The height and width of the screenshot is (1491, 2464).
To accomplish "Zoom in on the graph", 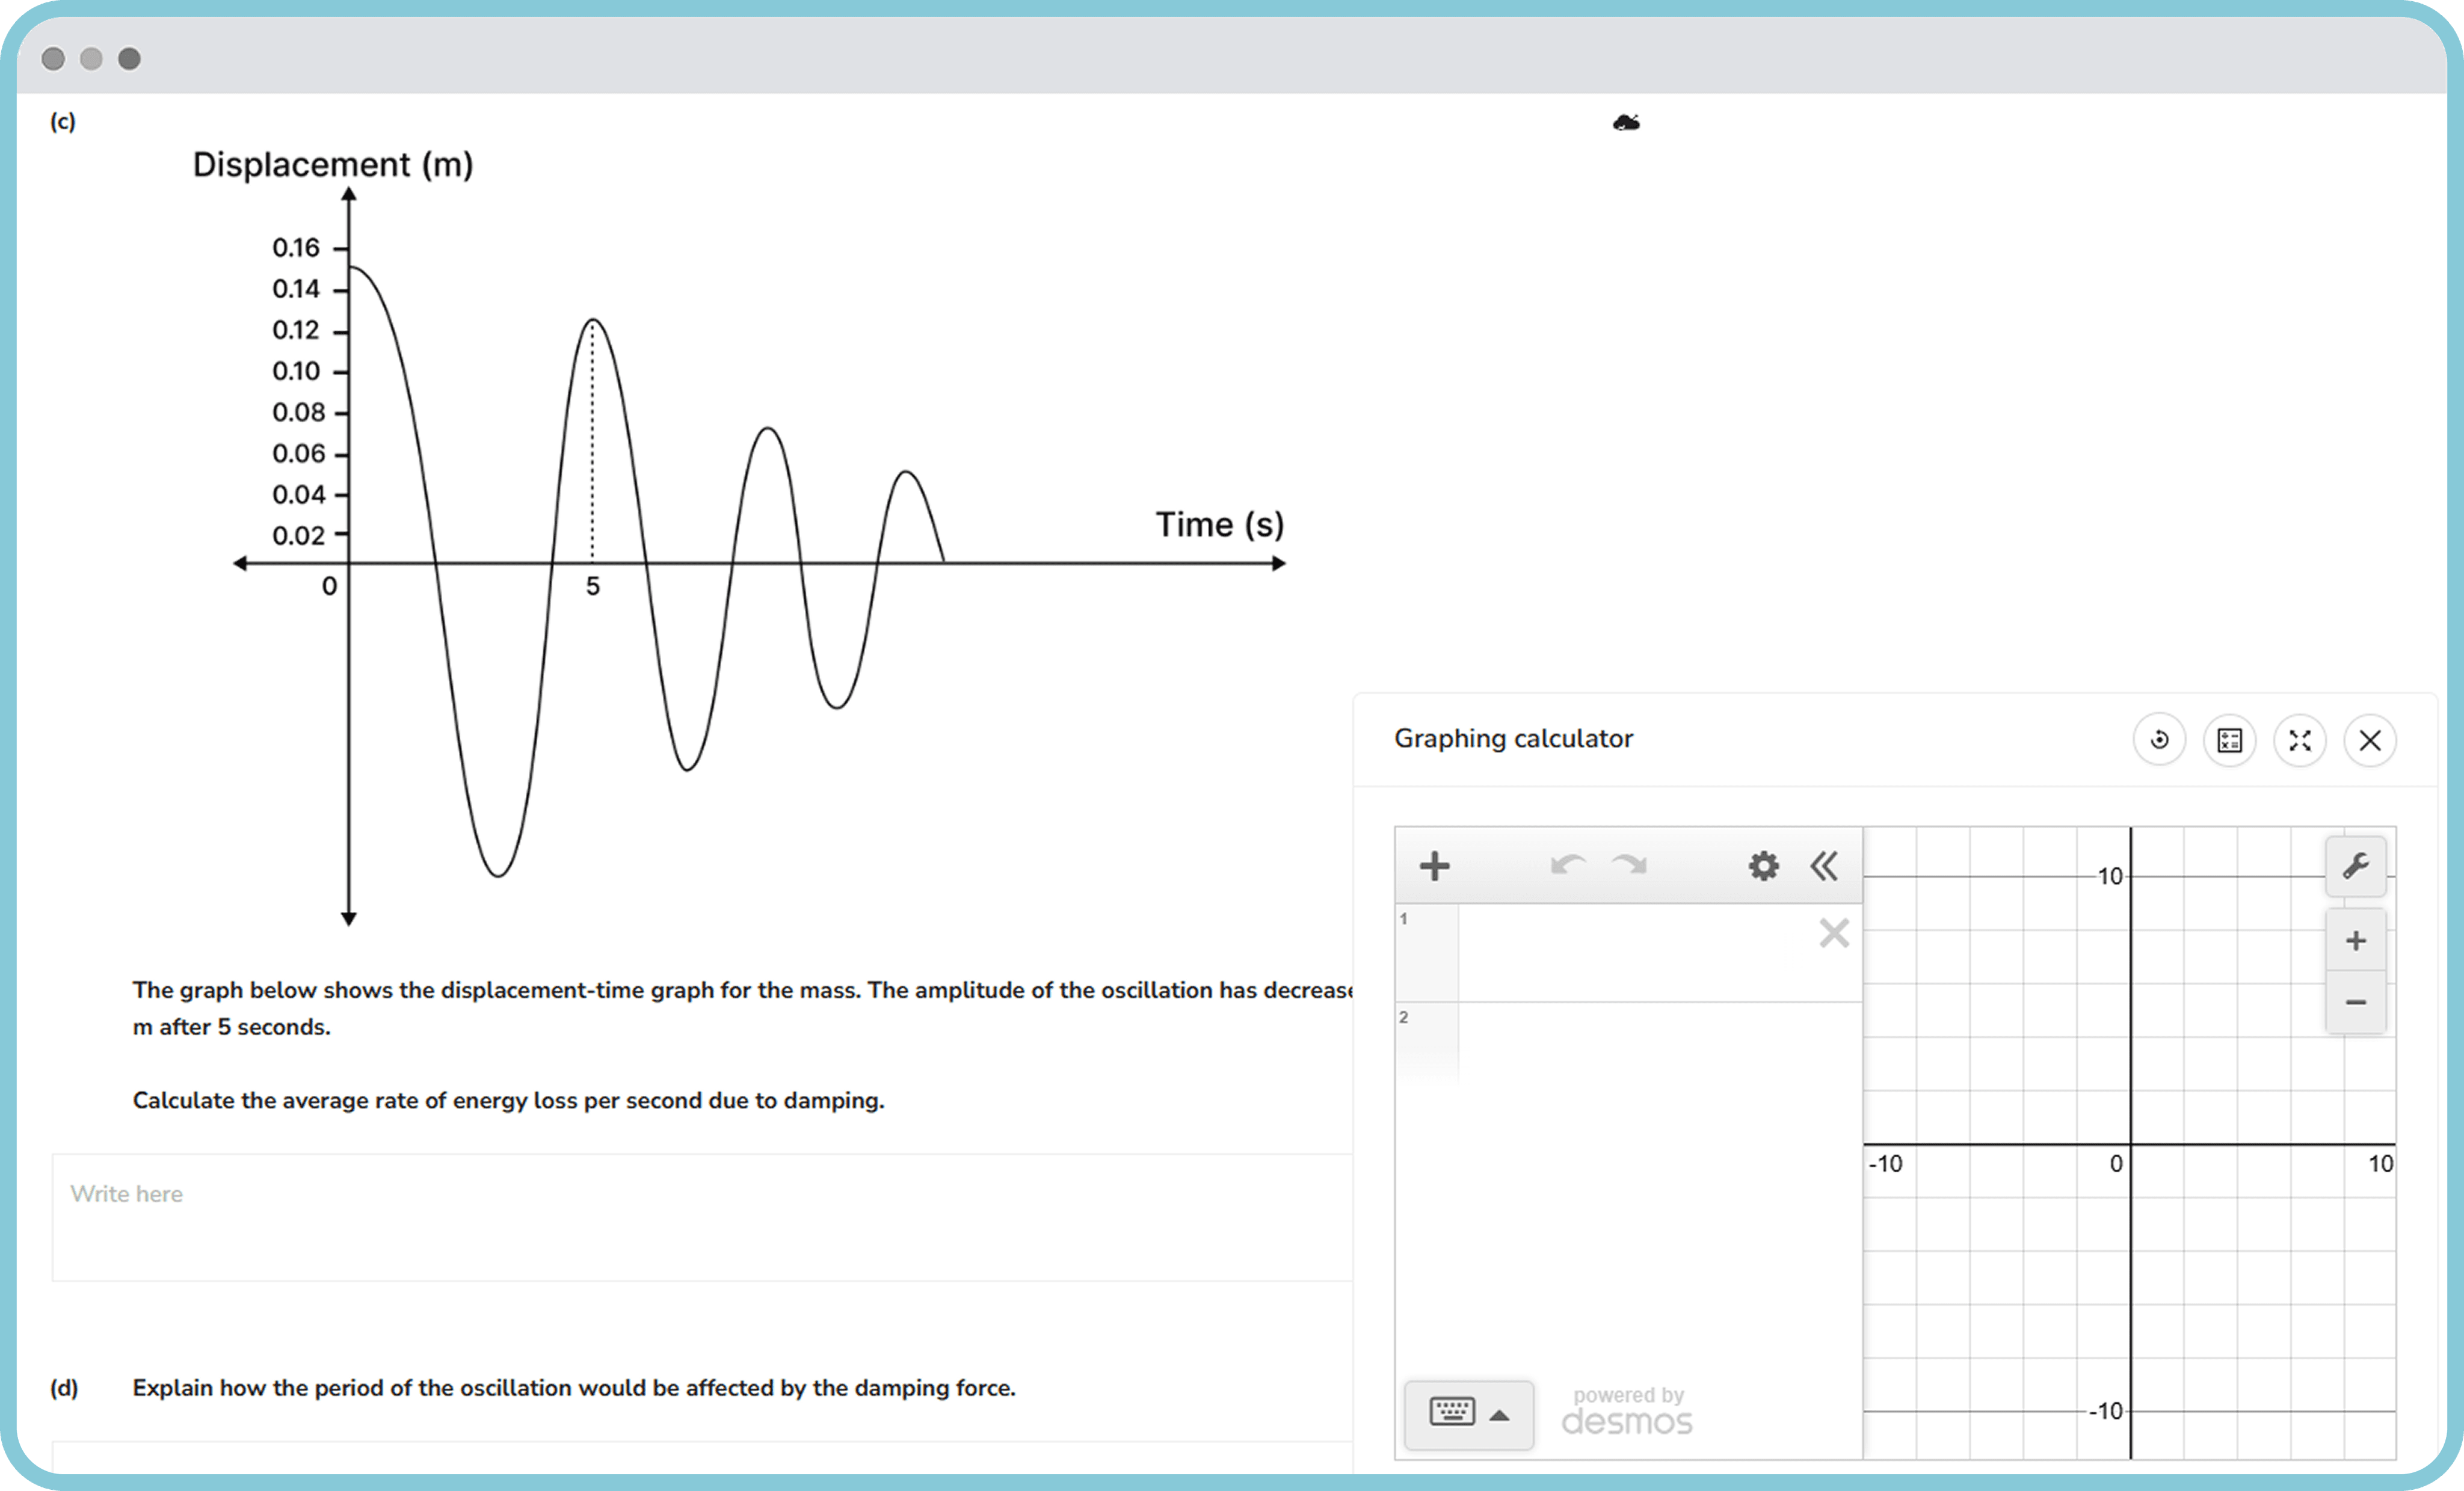I will coord(2355,941).
